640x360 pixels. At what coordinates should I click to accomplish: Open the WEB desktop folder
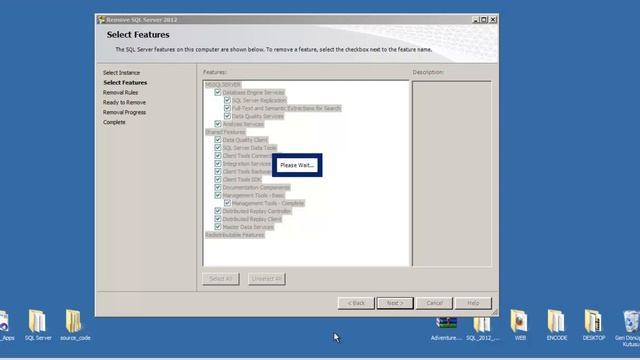coord(520,325)
